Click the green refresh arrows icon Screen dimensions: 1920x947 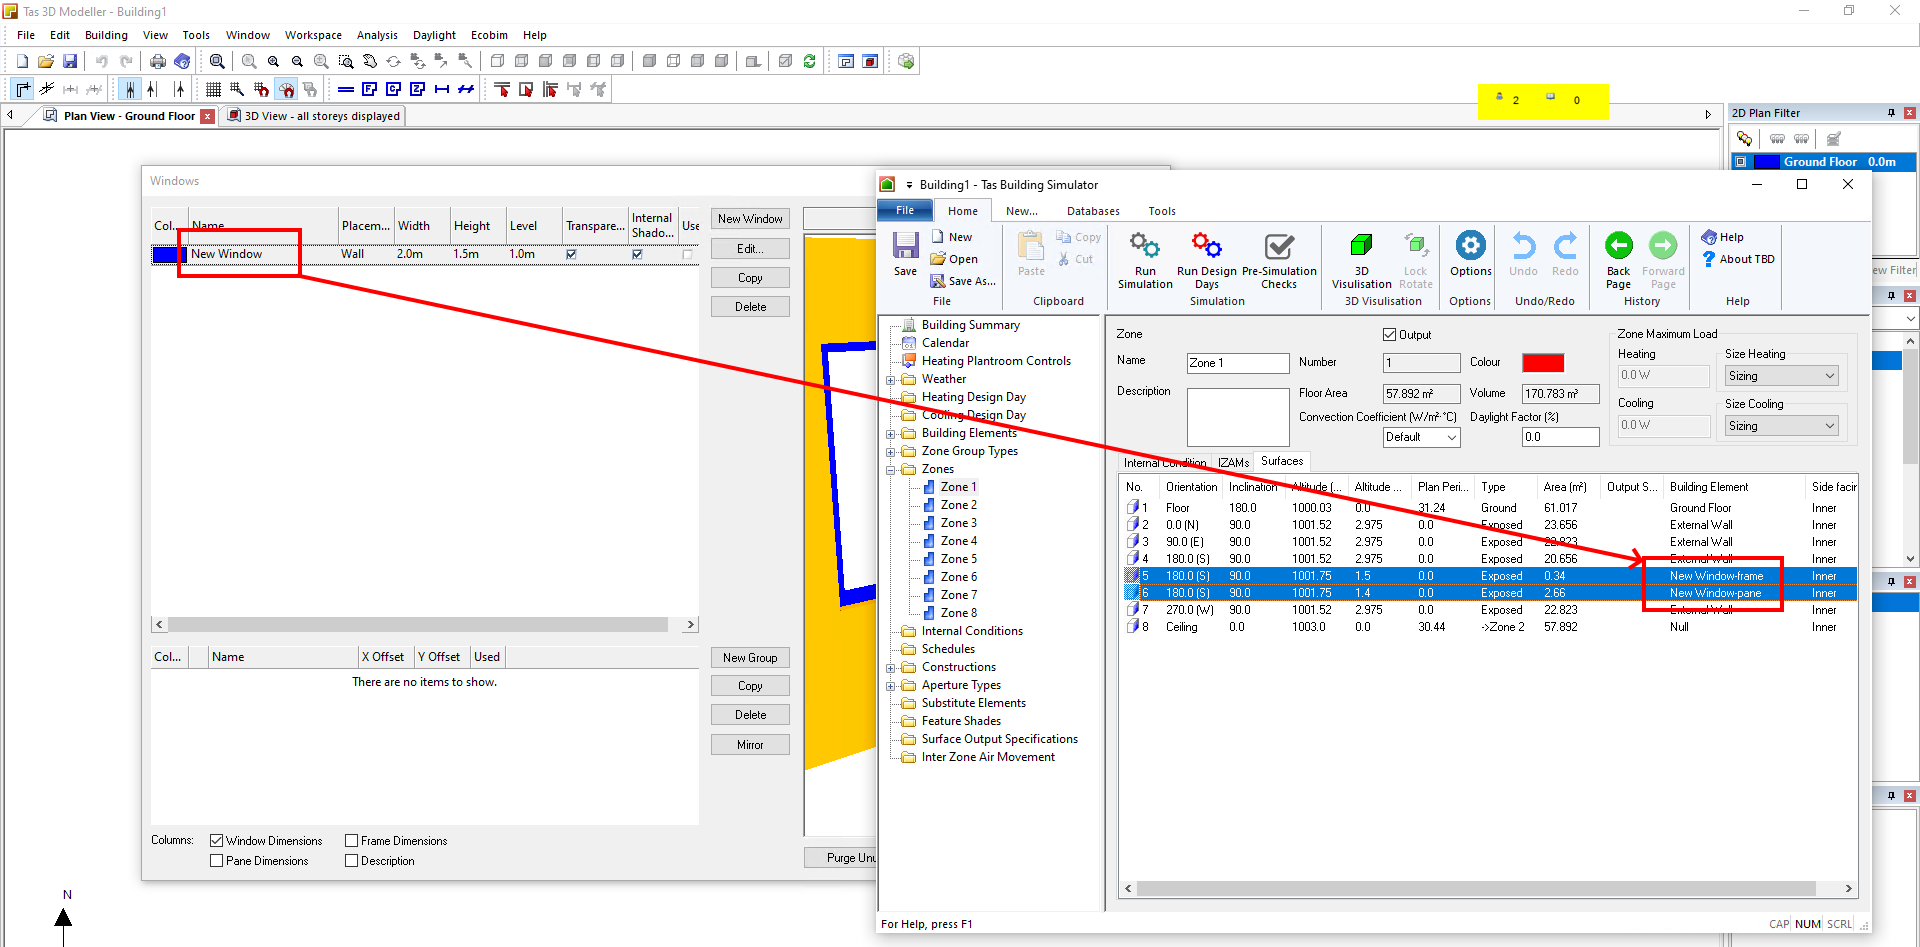[809, 61]
